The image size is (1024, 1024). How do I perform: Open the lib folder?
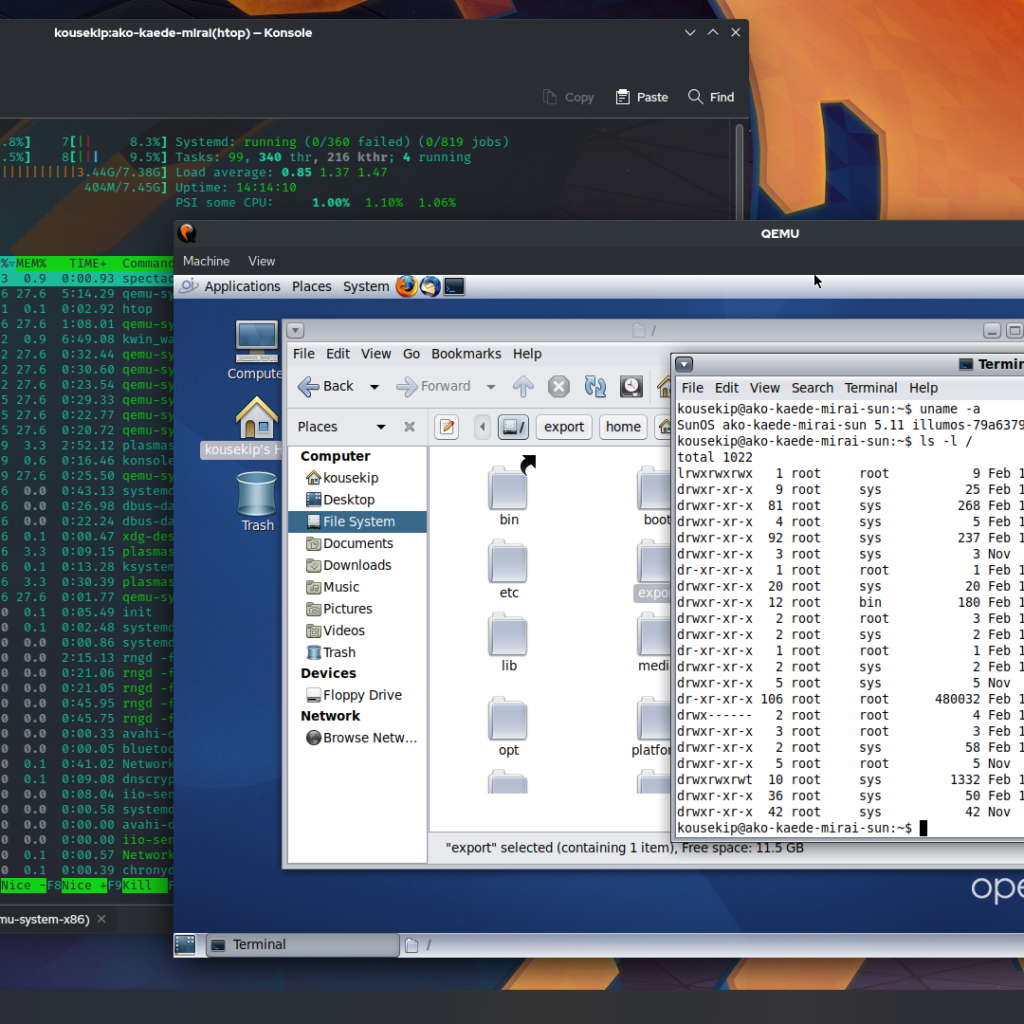(x=509, y=642)
